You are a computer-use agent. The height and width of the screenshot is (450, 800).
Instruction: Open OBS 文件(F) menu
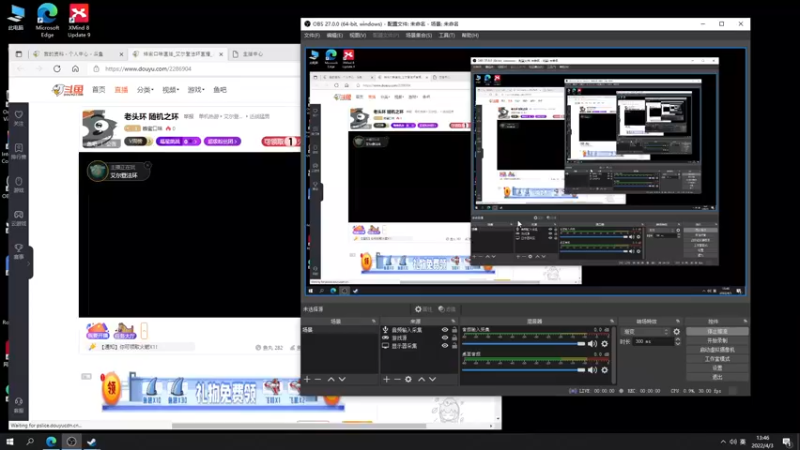(x=312, y=35)
